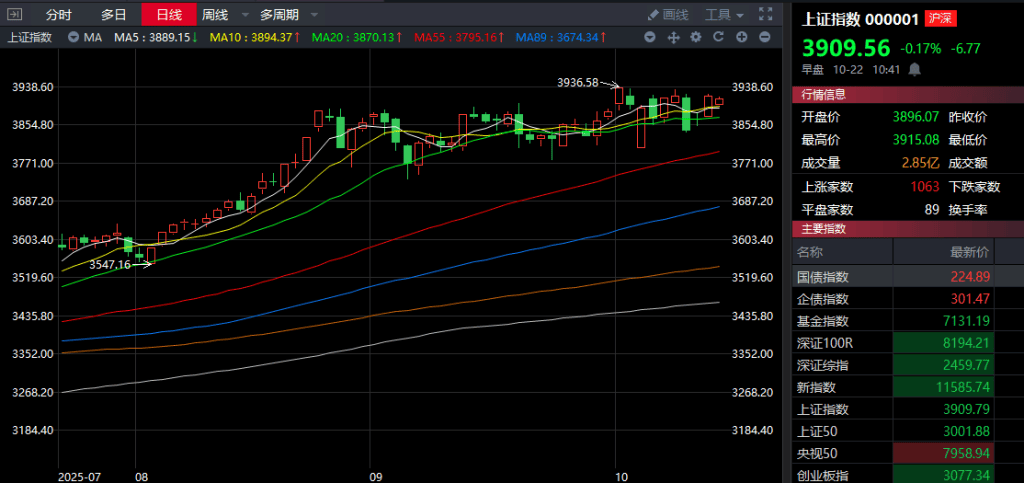Select the 日线 daily chart tab
1024x483 pixels.
pyautogui.click(x=168, y=15)
